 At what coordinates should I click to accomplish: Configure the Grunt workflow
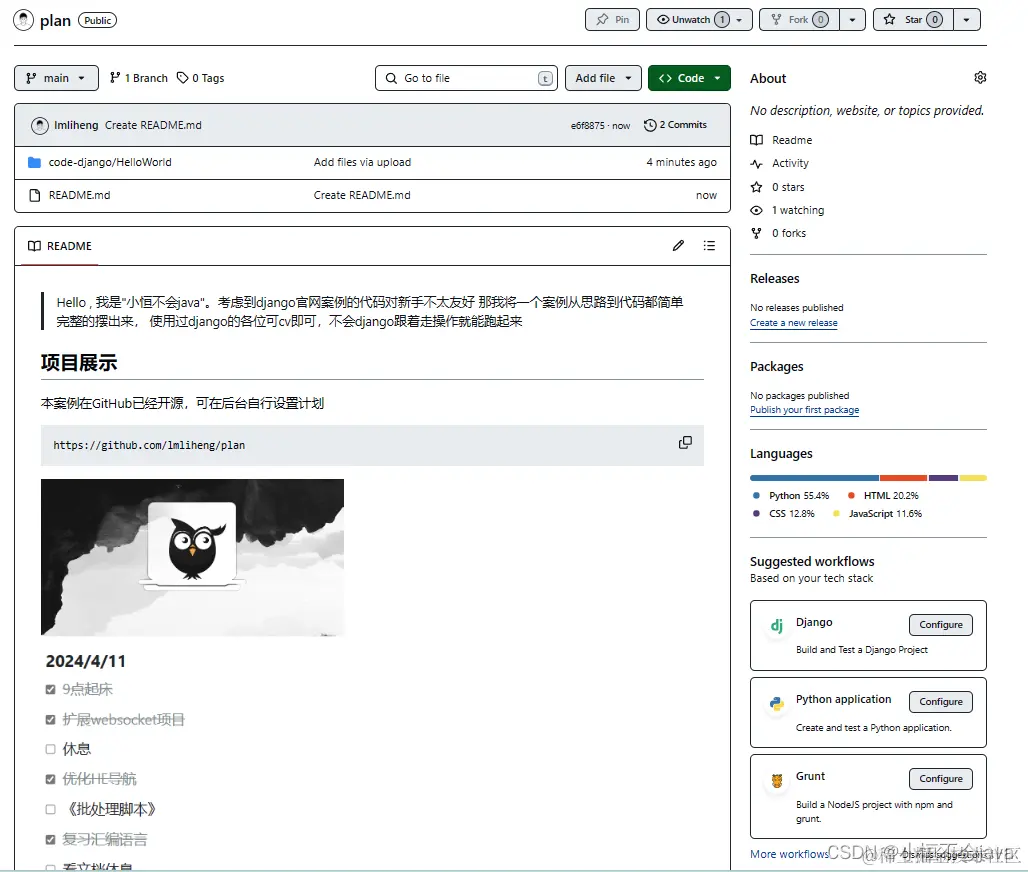point(941,779)
